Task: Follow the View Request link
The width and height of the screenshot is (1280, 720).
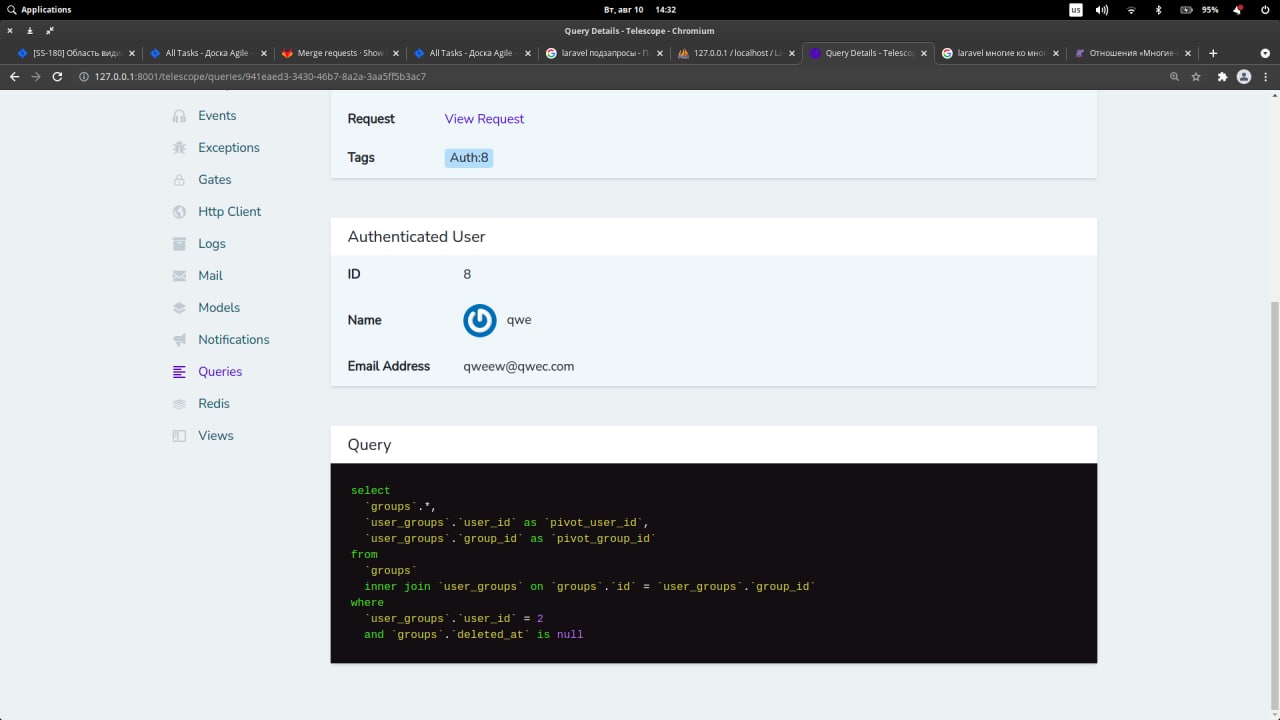Action: 484,119
